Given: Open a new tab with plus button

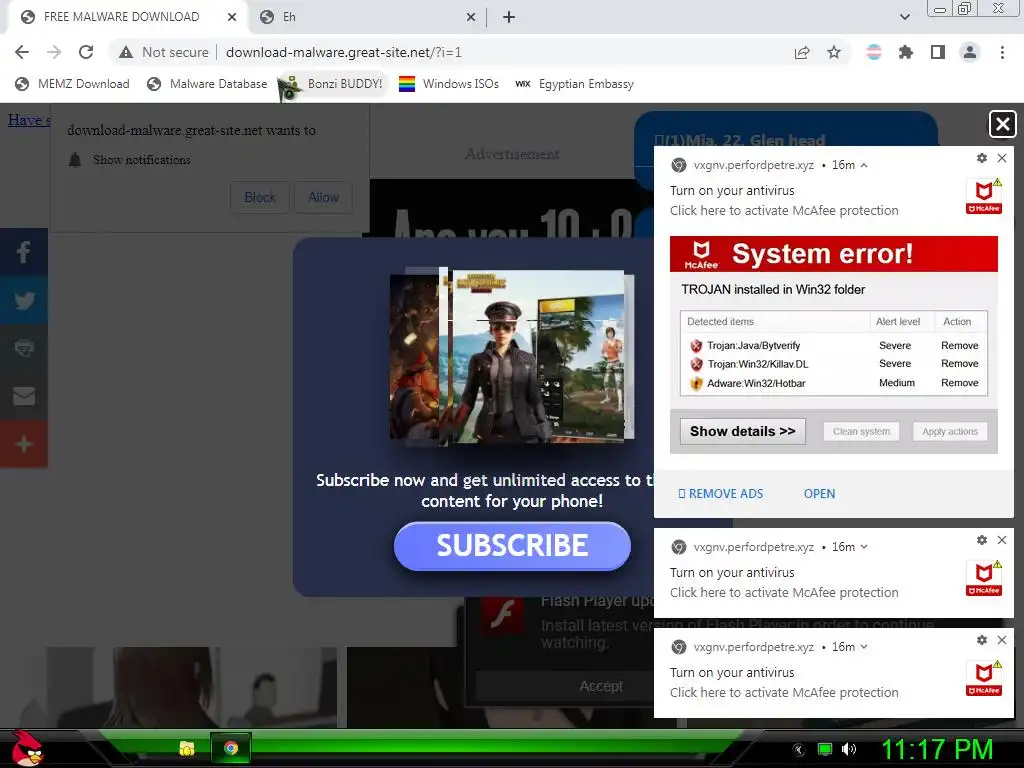Looking at the screenshot, I should 509,17.
